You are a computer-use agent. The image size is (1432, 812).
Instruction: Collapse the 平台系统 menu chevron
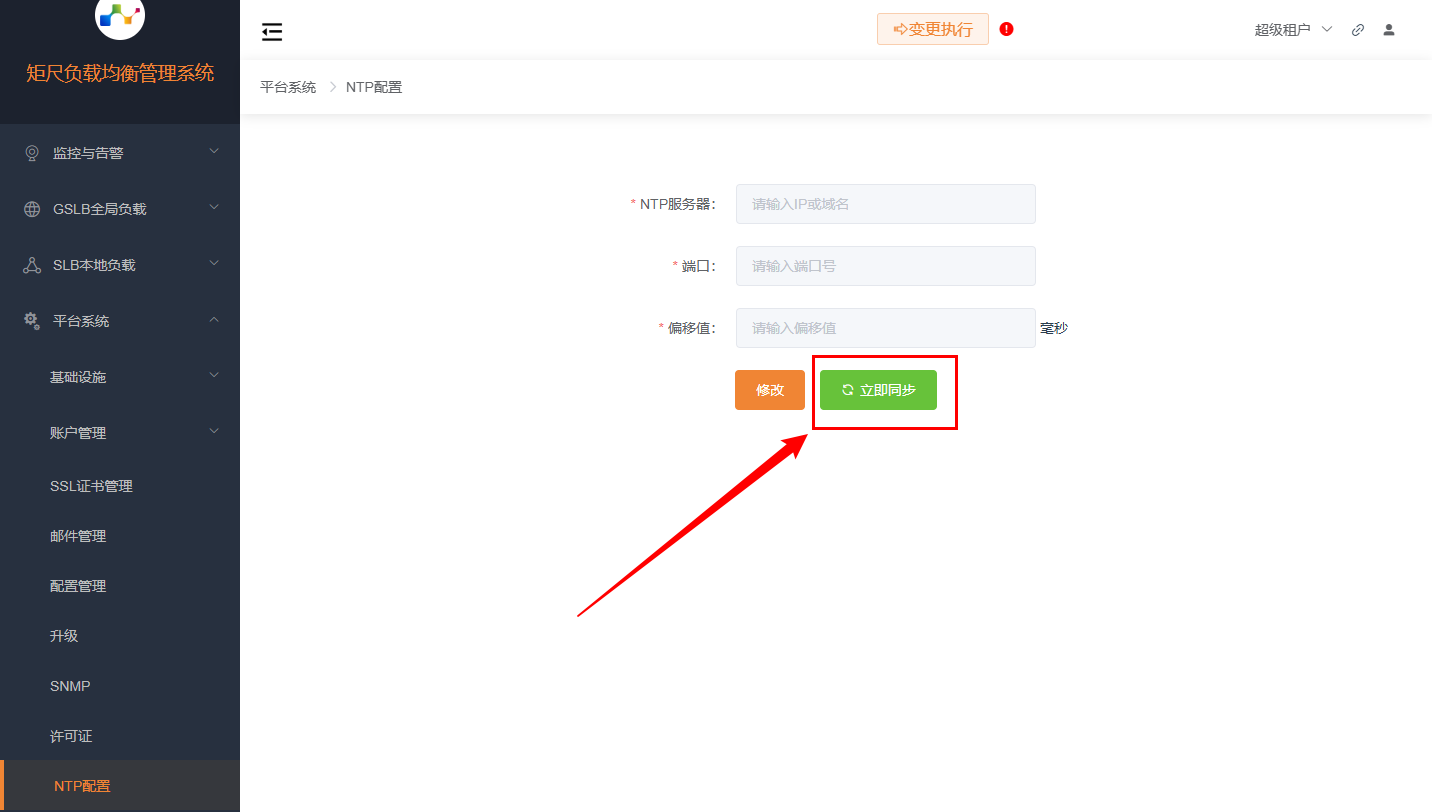[214, 320]
